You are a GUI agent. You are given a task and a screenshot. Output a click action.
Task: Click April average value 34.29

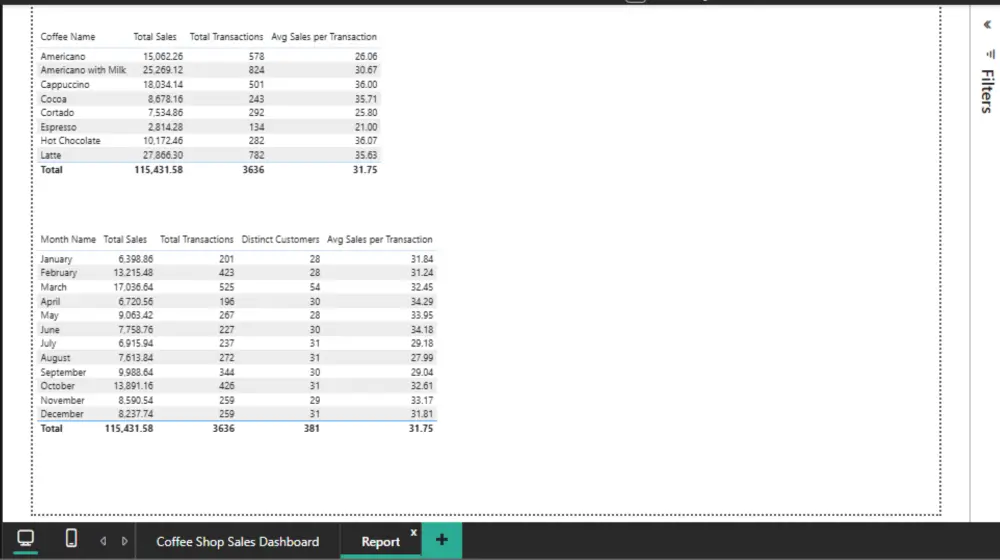pos(422,301)
